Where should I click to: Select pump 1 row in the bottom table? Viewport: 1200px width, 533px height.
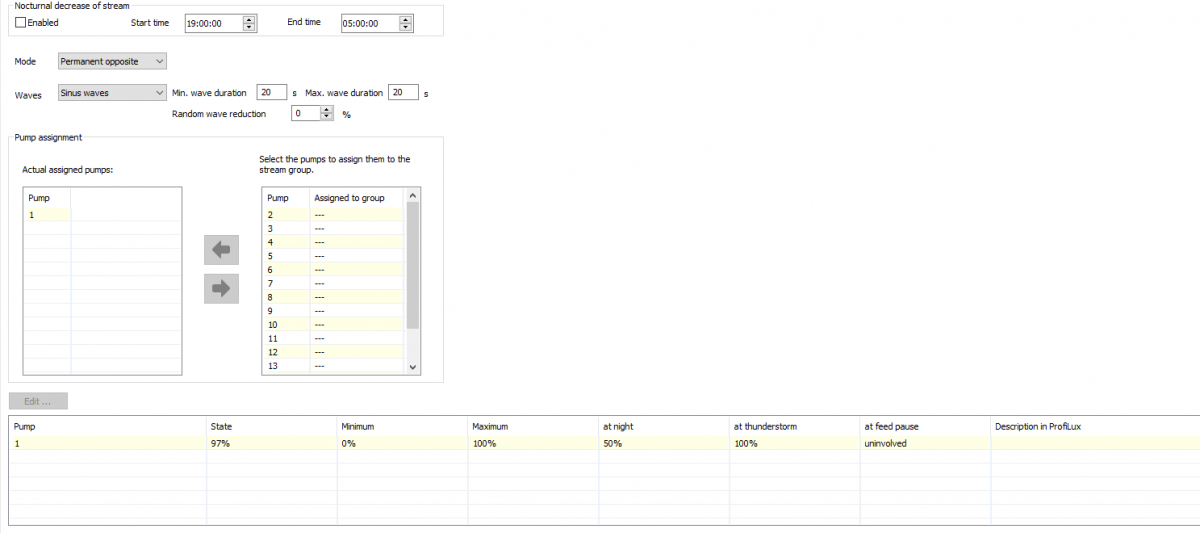[x=604, y=443]
